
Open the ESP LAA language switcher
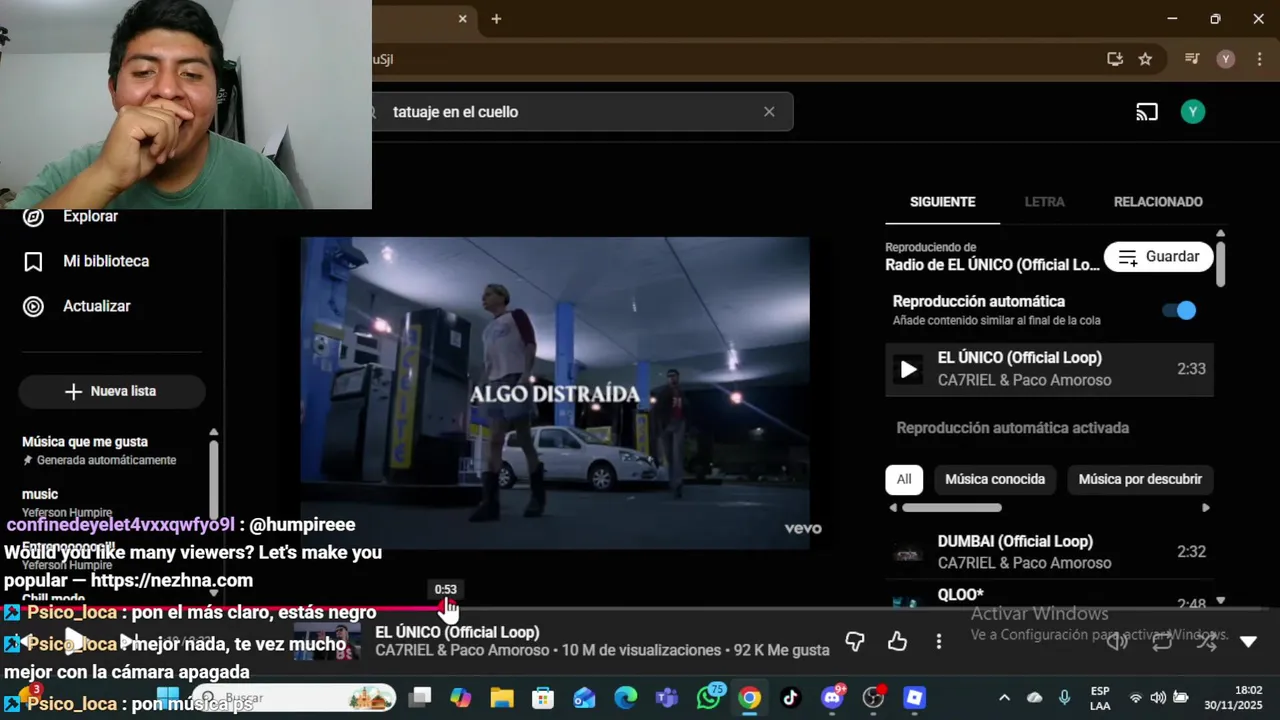(x=1100, y=698)
